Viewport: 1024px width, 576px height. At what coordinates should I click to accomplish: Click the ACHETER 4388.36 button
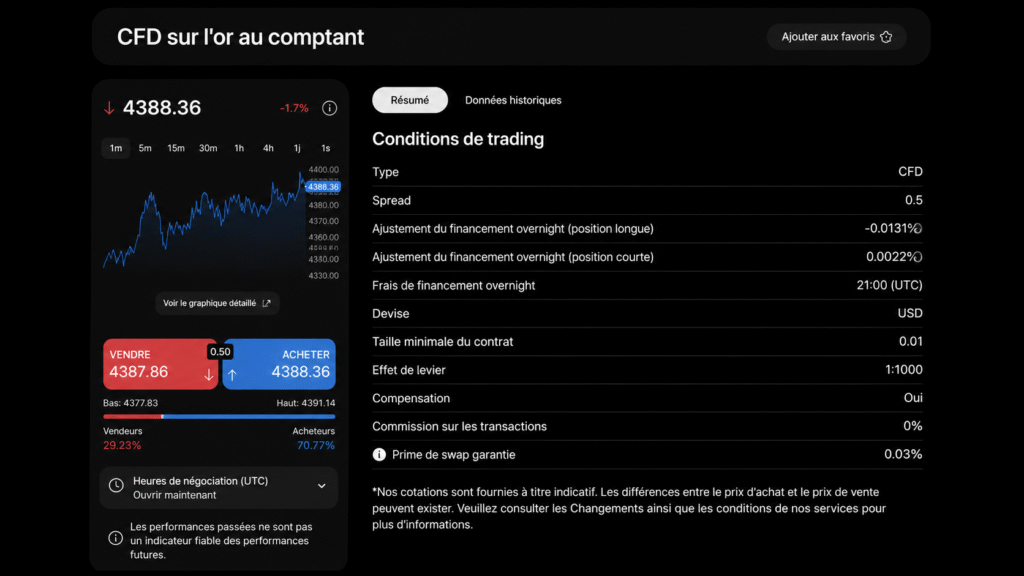pyautogui.click(x=279, y=364)
